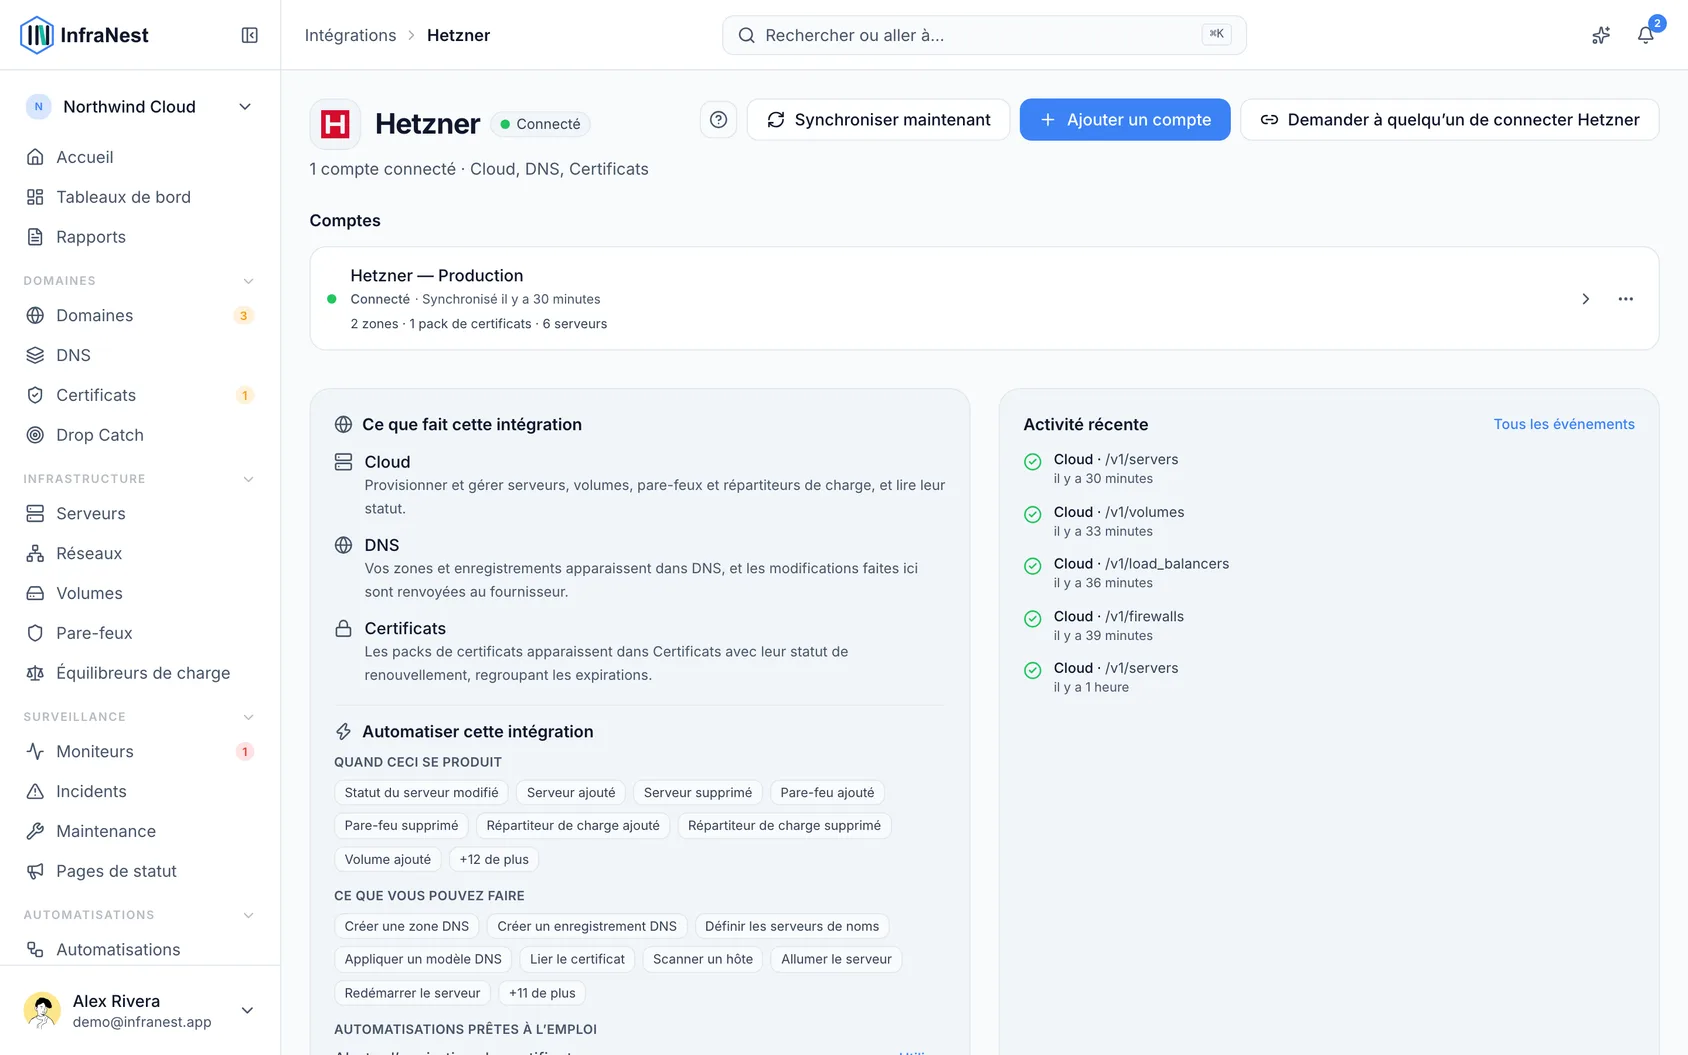
Task: Open the Tous les événements link
Action: coord(1564,424)
